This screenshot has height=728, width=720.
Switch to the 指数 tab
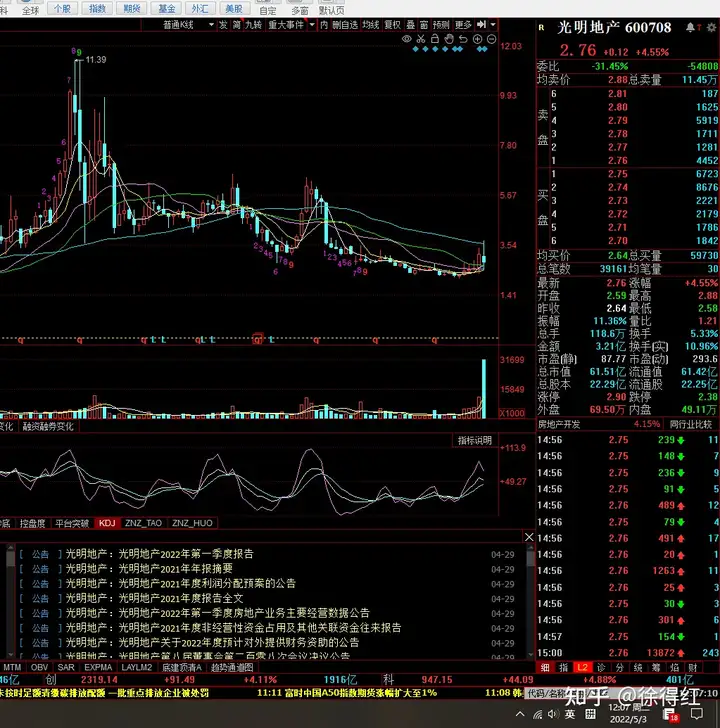click(97, 8)
